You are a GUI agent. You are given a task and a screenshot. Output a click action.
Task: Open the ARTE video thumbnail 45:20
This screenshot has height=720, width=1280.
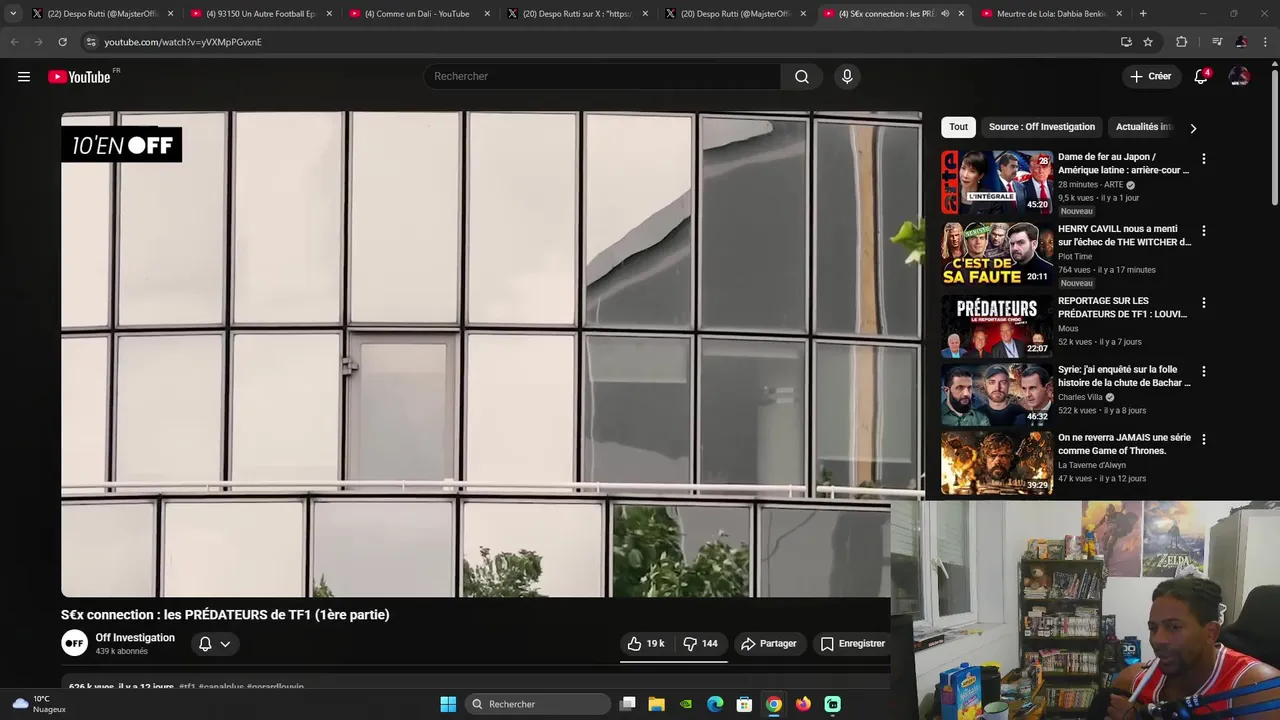[997, 182]
